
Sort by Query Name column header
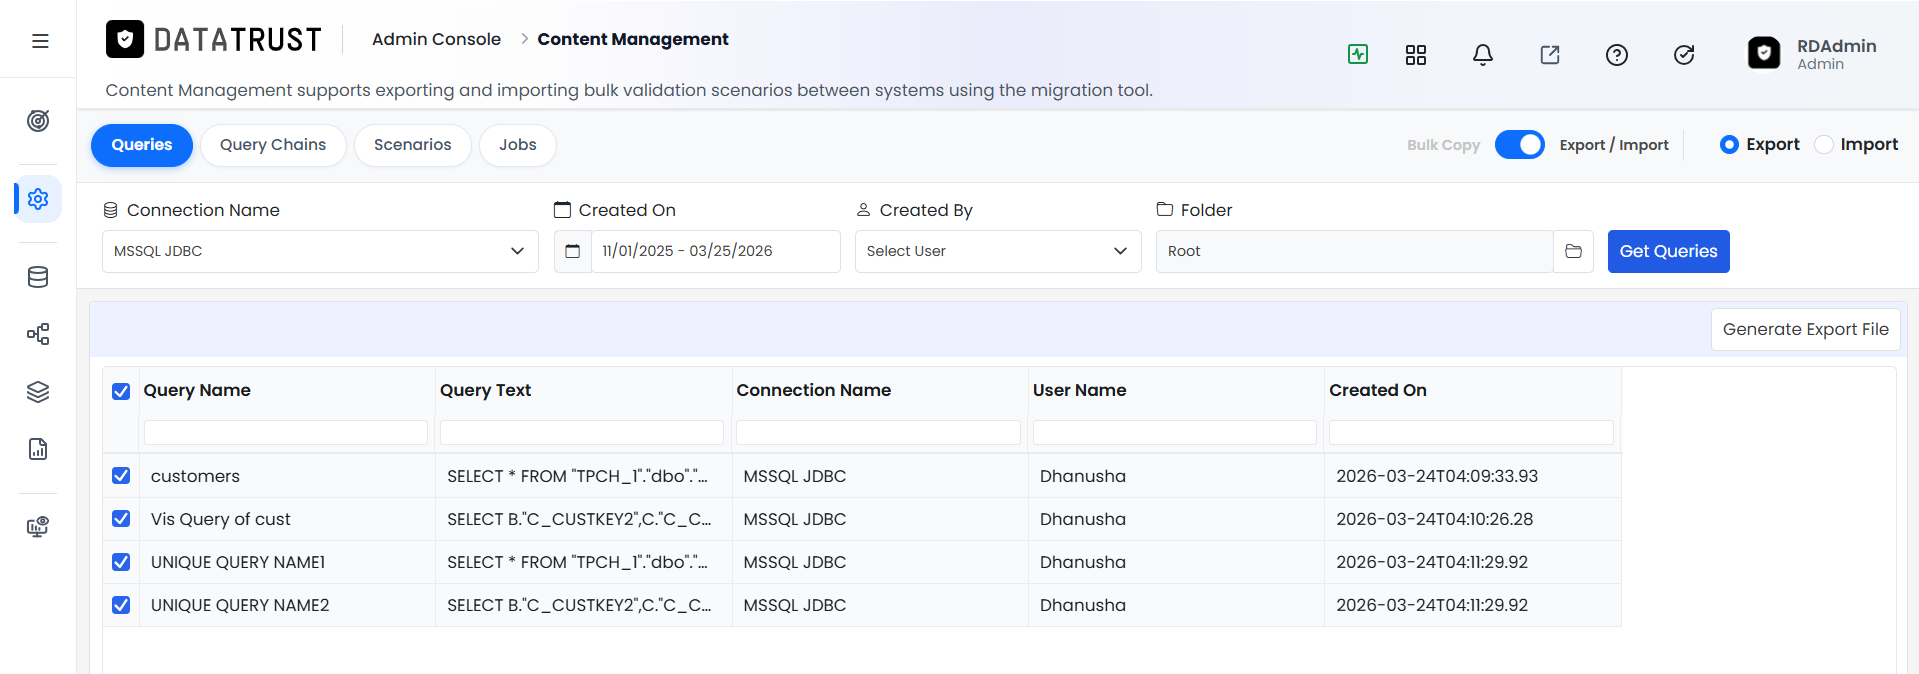tap(197, 390)
